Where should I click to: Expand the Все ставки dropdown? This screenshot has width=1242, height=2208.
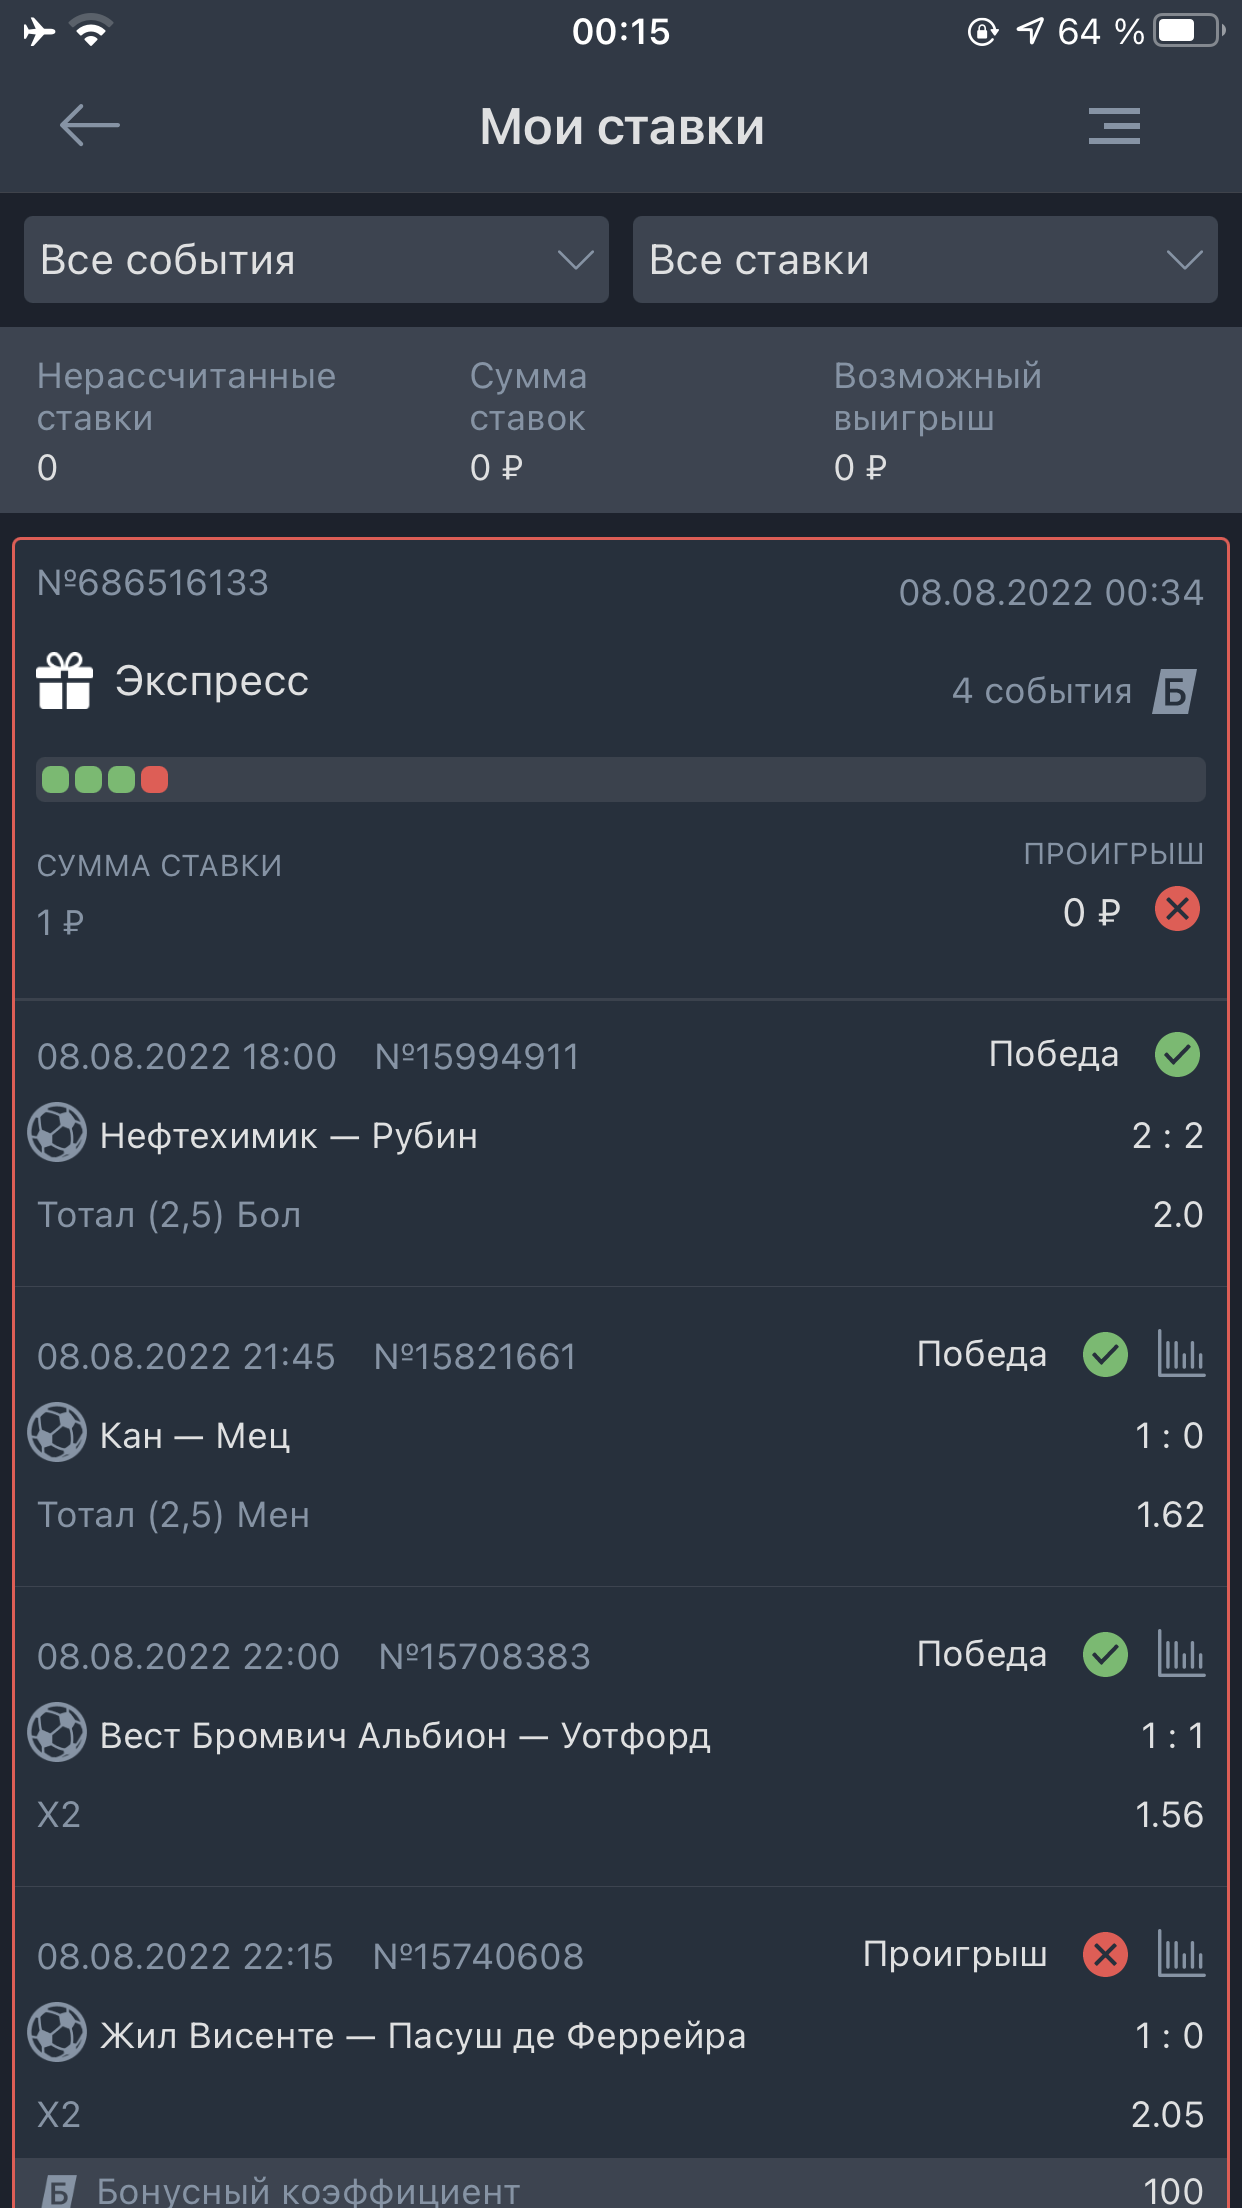pos(925,260)
